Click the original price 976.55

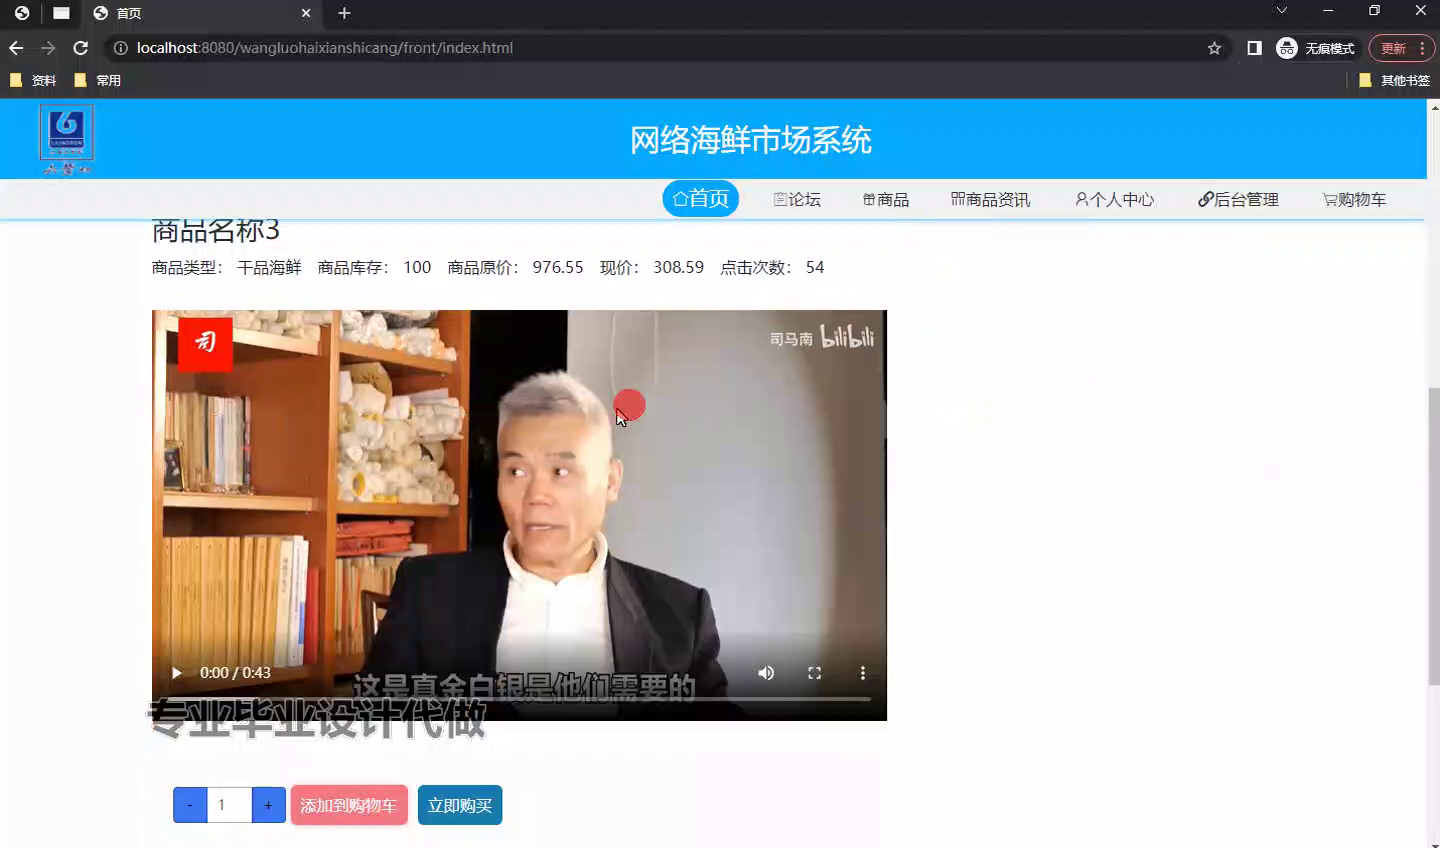click(558, 267)
